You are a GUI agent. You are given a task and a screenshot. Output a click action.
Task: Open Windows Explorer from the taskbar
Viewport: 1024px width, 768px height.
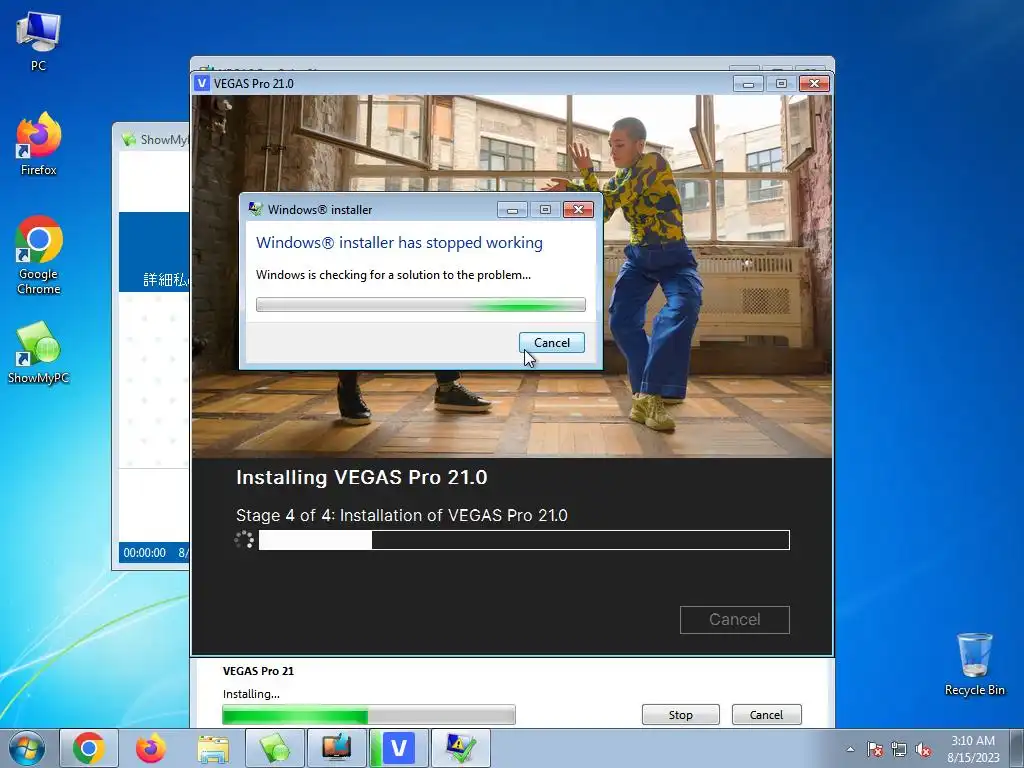[213, 748]
